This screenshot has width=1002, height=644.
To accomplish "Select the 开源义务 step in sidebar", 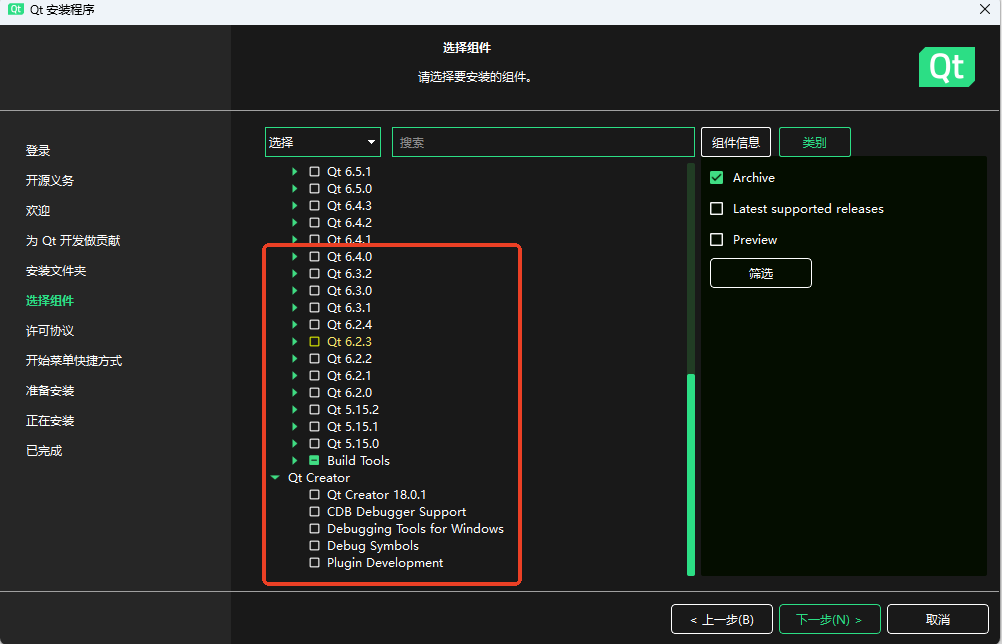I will 50,181.
